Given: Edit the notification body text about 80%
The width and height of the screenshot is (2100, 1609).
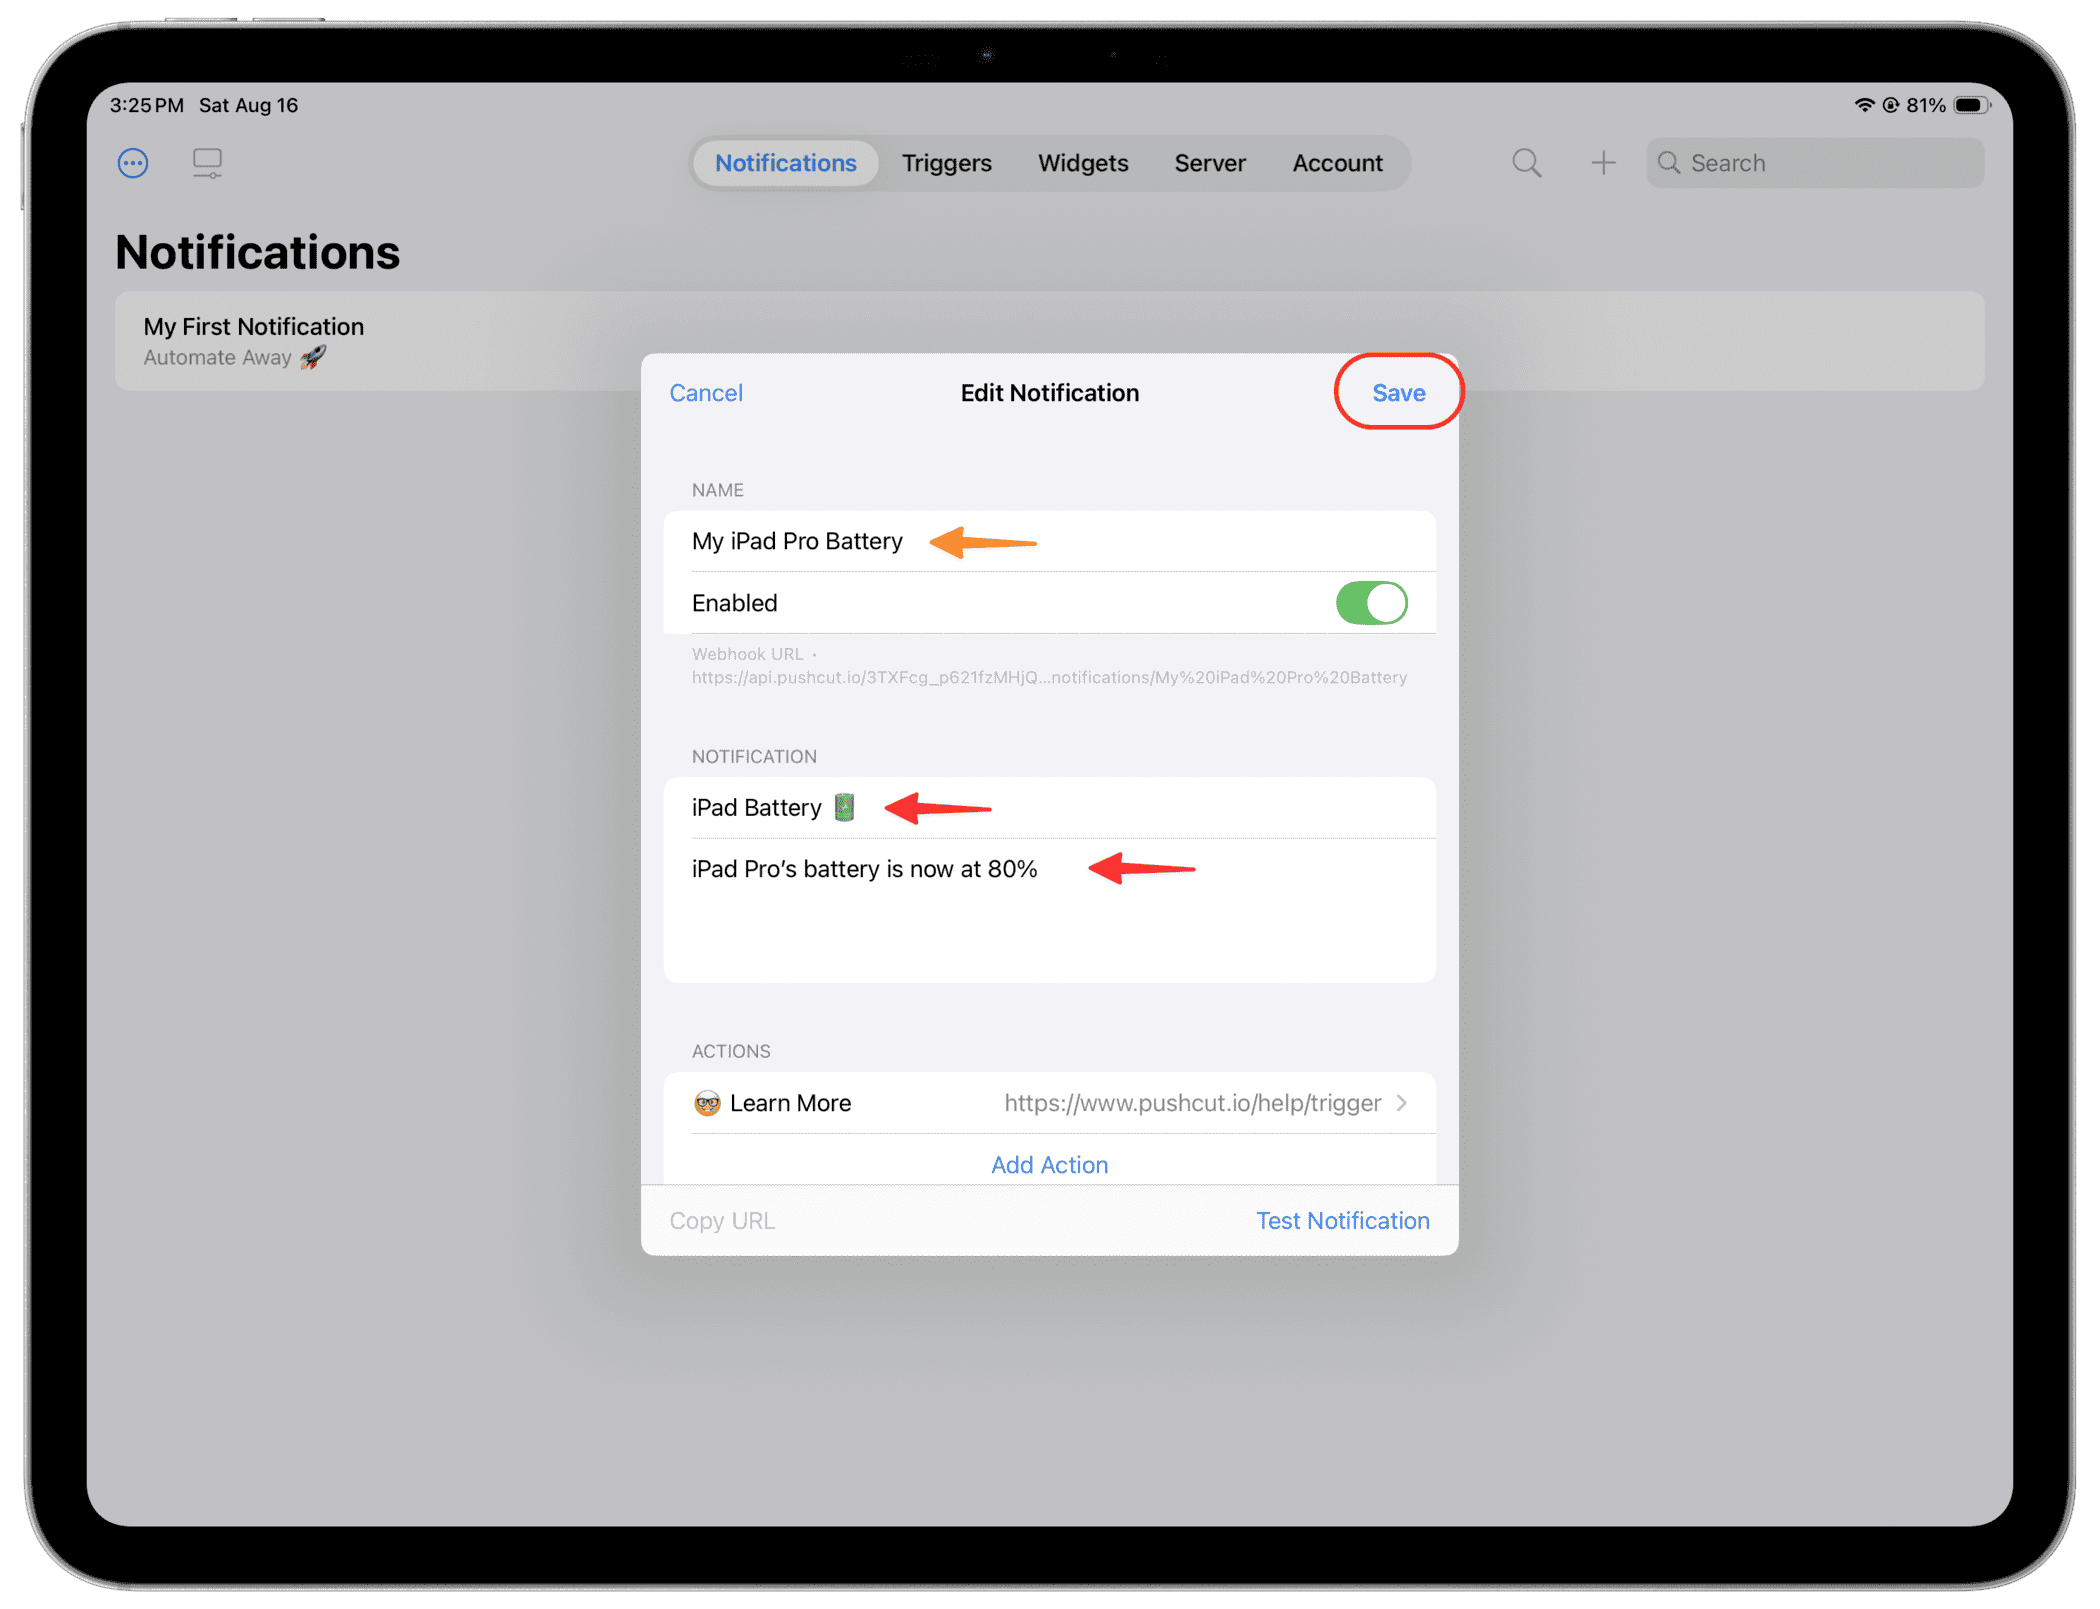Looking at the screenshot, I should pos(1049,910).
